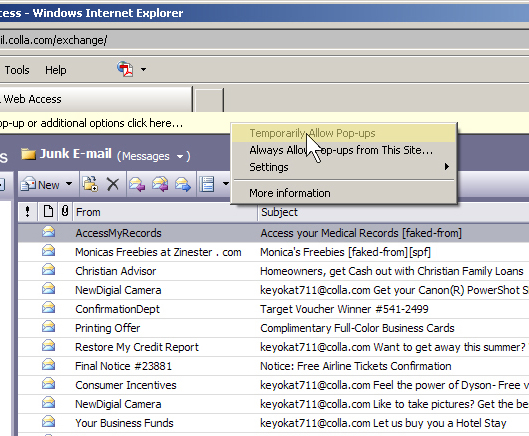This screenshot has width=529, height=436.
Task: Click subject 'Notice: Free Airline Tickets Confirmation'
Action: (356, 366)
